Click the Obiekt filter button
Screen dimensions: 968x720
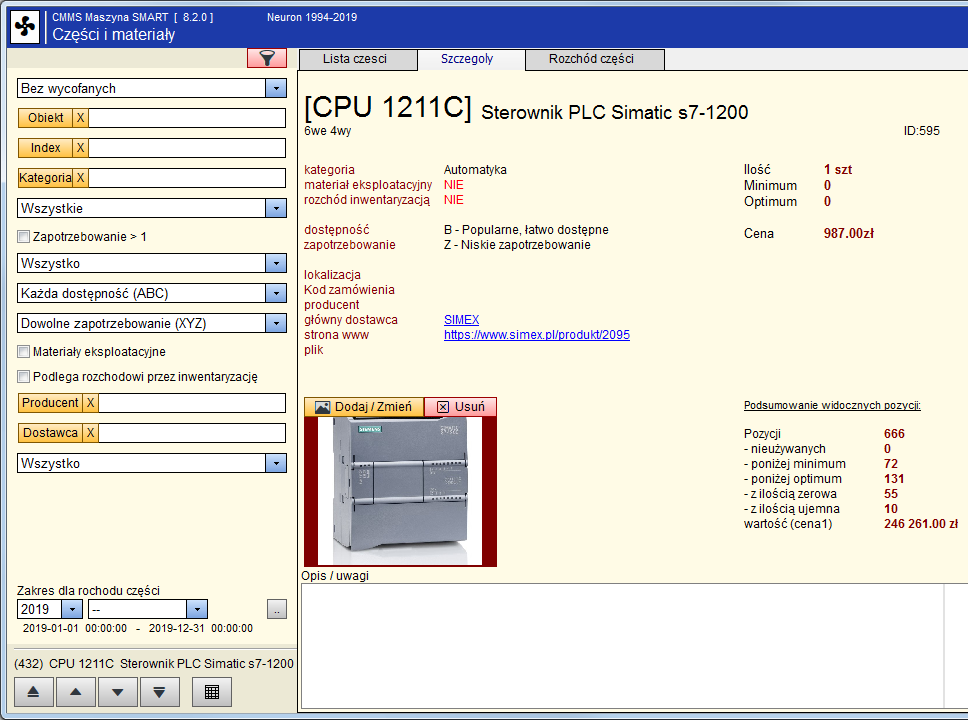45,118
